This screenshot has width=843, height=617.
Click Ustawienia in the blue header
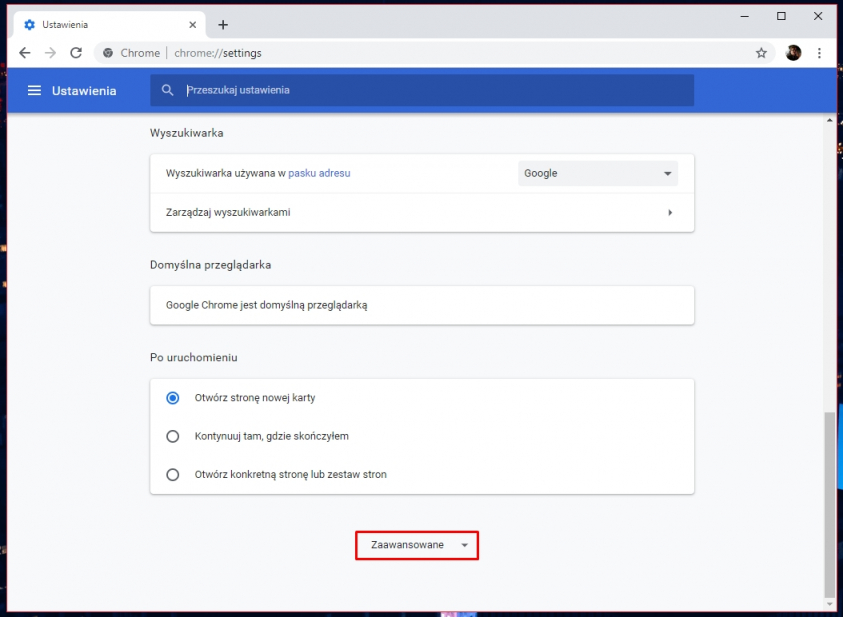pyautogui.click(x=84, y=90)
